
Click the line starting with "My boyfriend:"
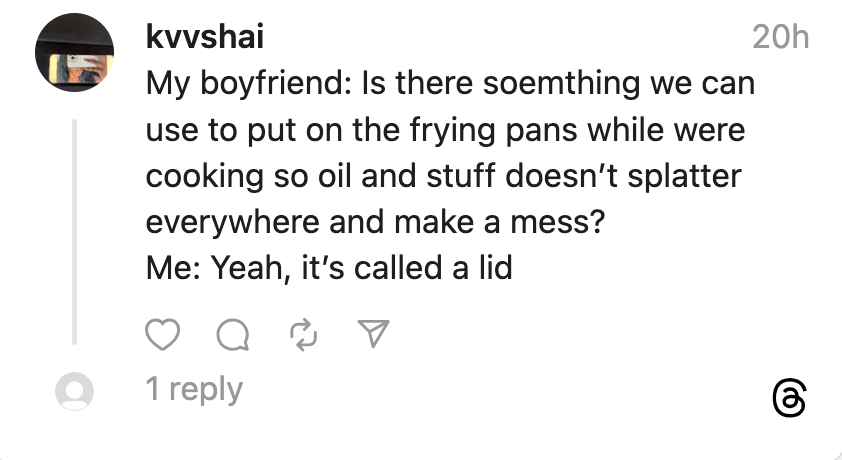450,84
